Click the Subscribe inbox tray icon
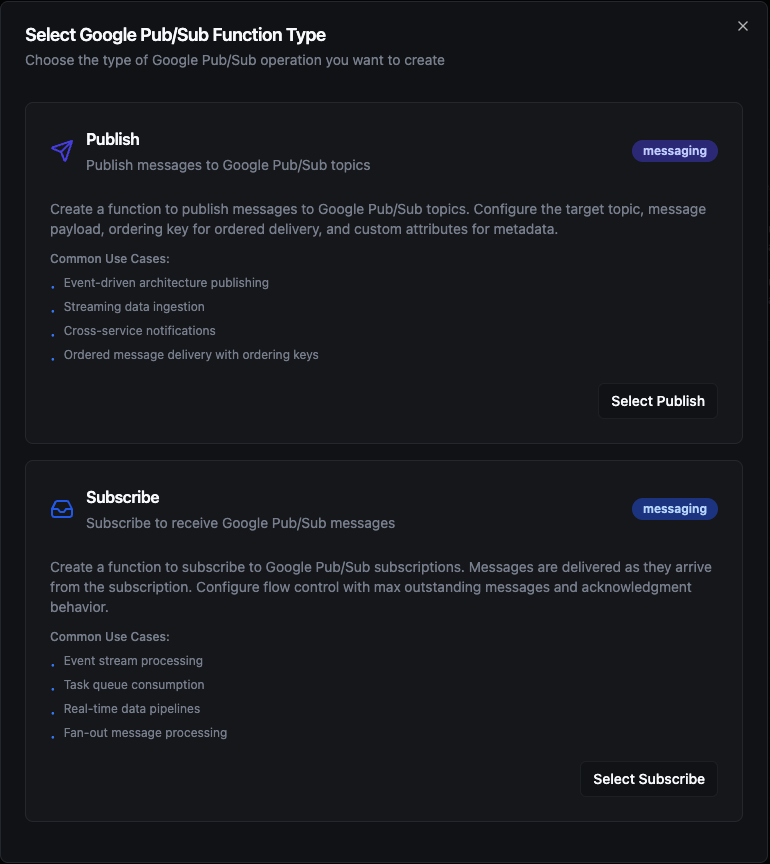 (62, 509)
